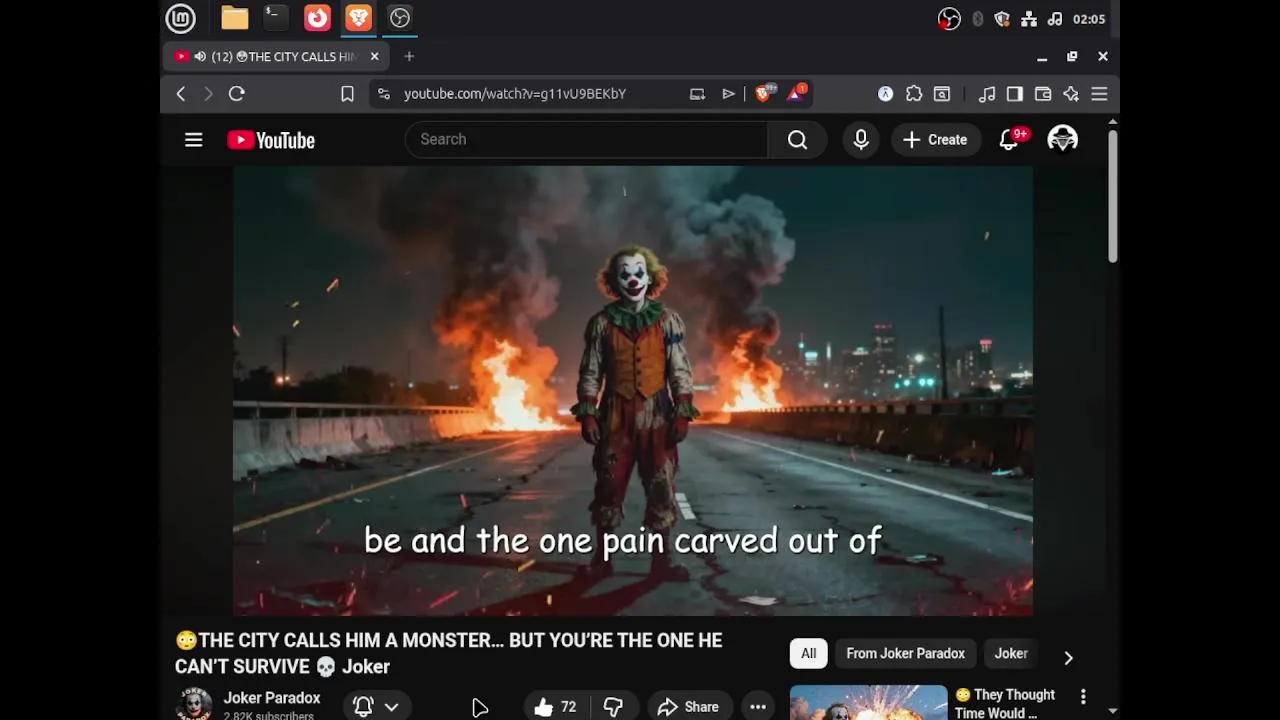This screenshot has height=720, width=1280.
Task: Open the browser extensions puzzle icon
Action: coord(914,94)
